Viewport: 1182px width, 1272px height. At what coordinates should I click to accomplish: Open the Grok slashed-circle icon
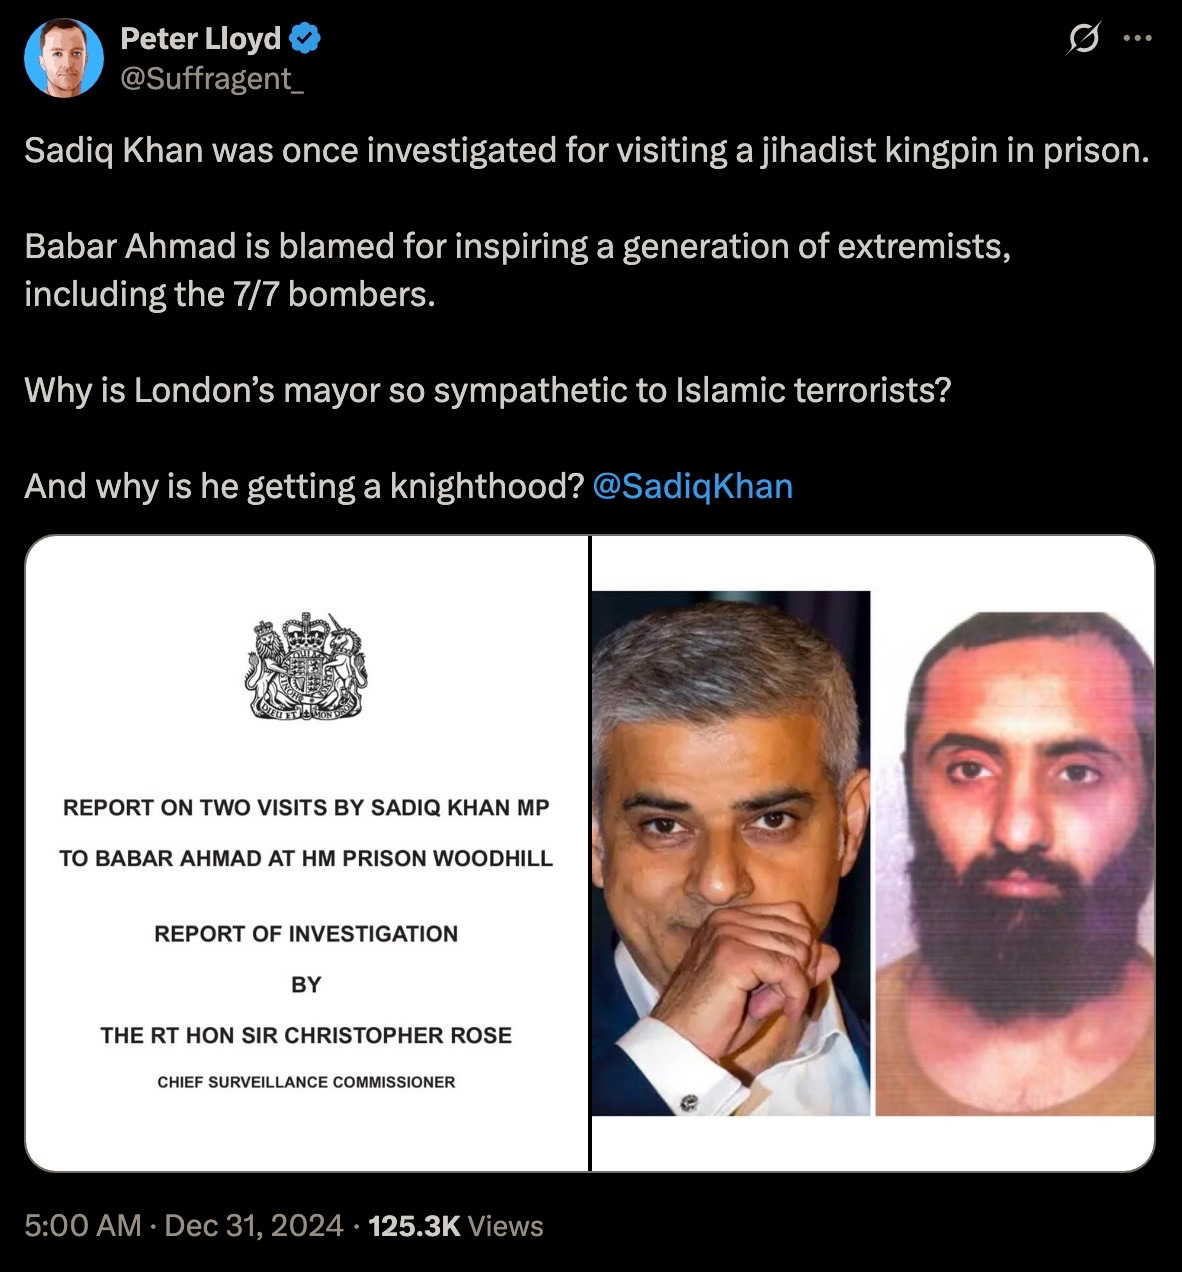point(1083,40)
